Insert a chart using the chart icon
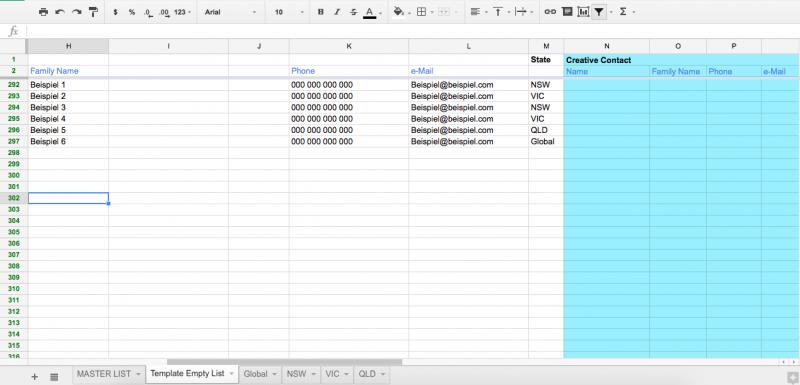The width and height of the screenshot is (800, 385). 583,12
